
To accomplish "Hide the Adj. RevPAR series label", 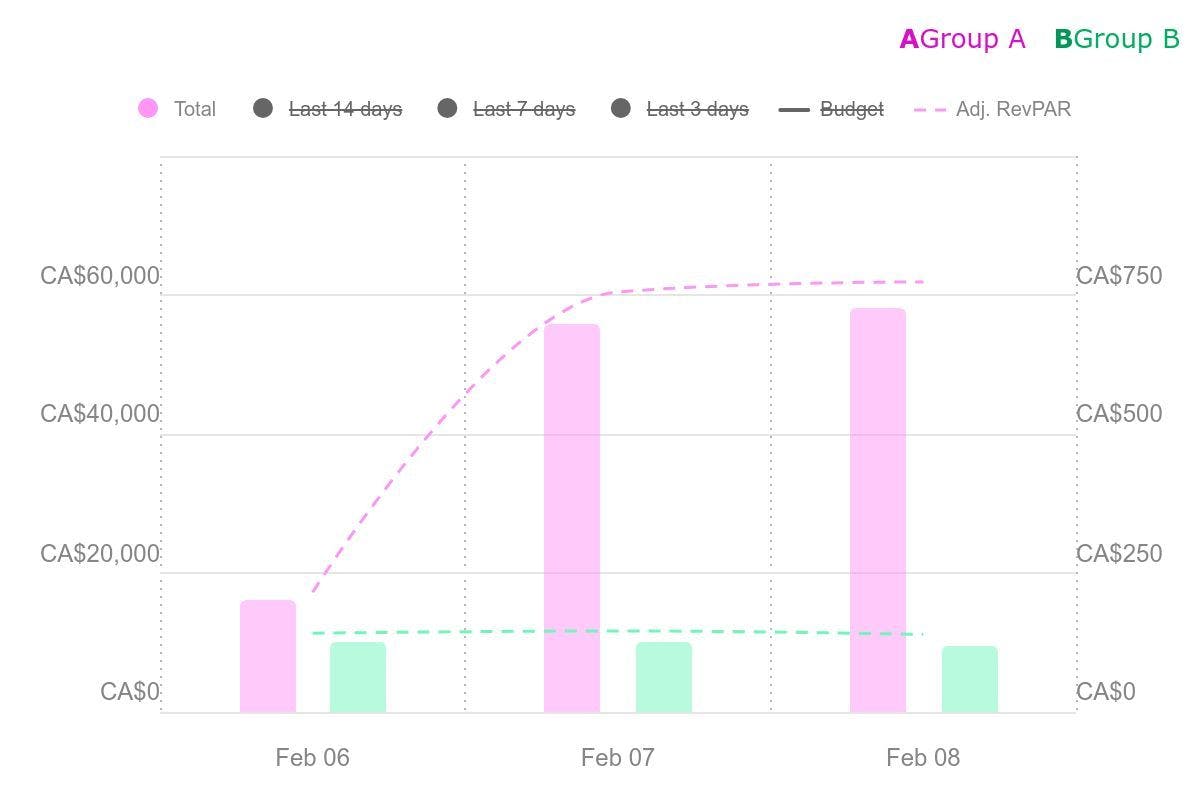I will (x=1013, y=109).
